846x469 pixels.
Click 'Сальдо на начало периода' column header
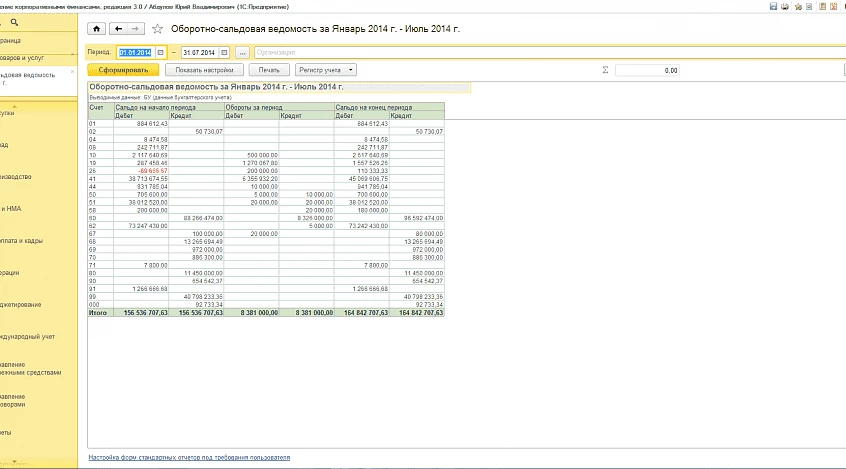tap(155, 107)
